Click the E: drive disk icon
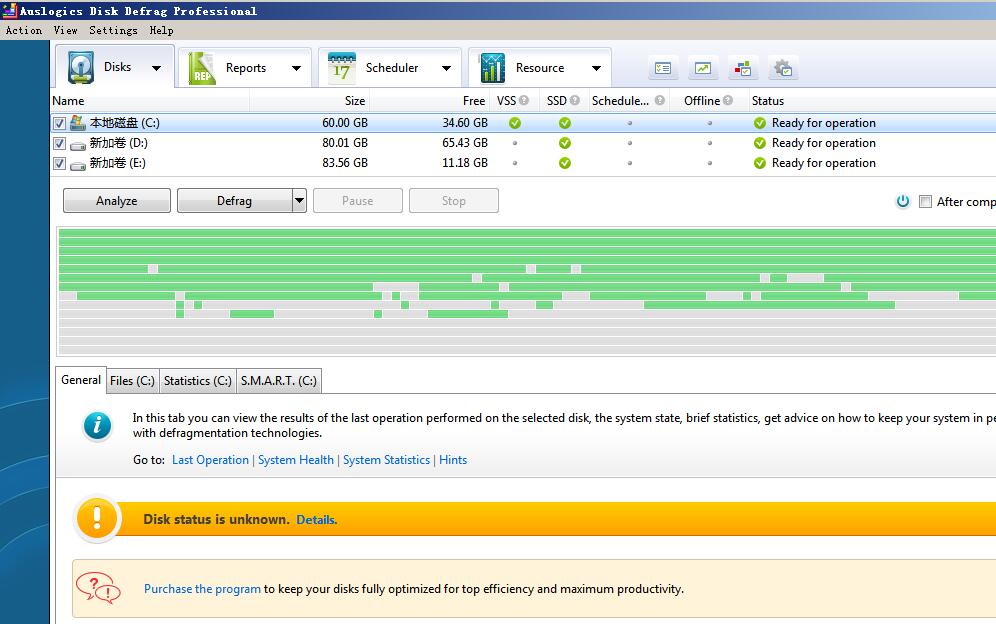This screenshot has width=996, height=624. pyautogui.click(x=77, y=166)
